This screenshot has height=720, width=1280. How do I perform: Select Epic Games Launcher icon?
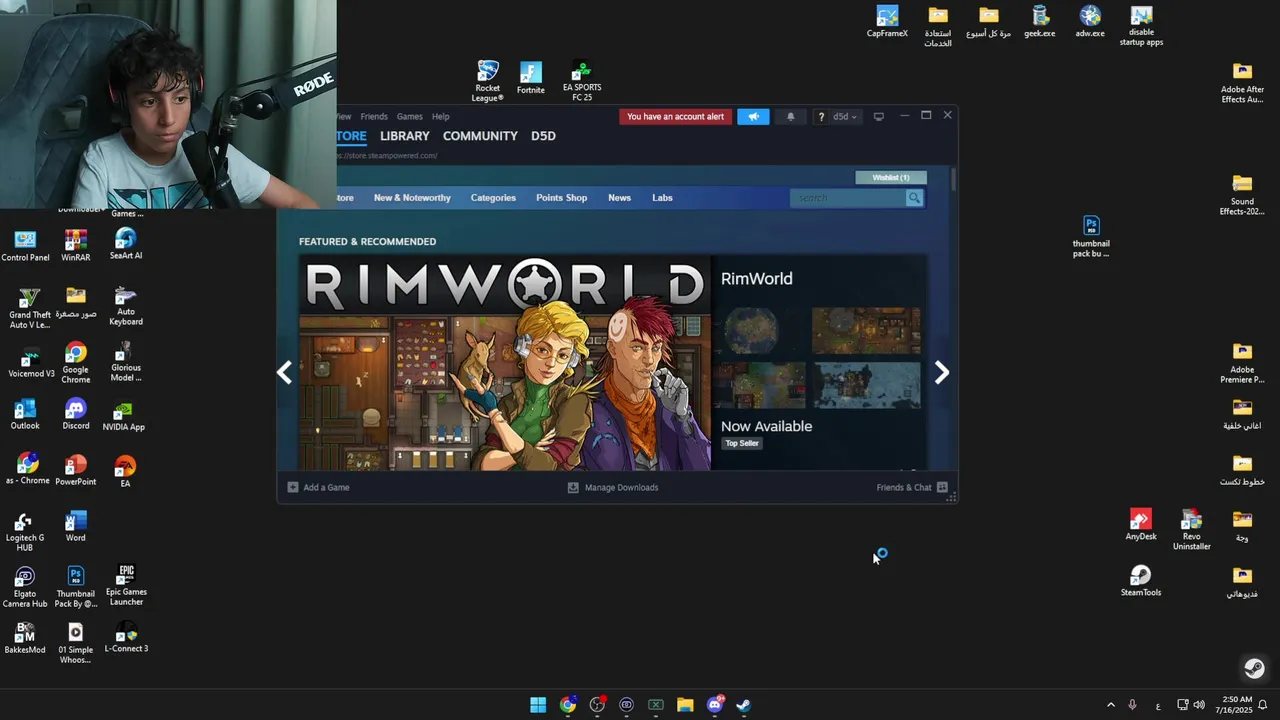126,585
